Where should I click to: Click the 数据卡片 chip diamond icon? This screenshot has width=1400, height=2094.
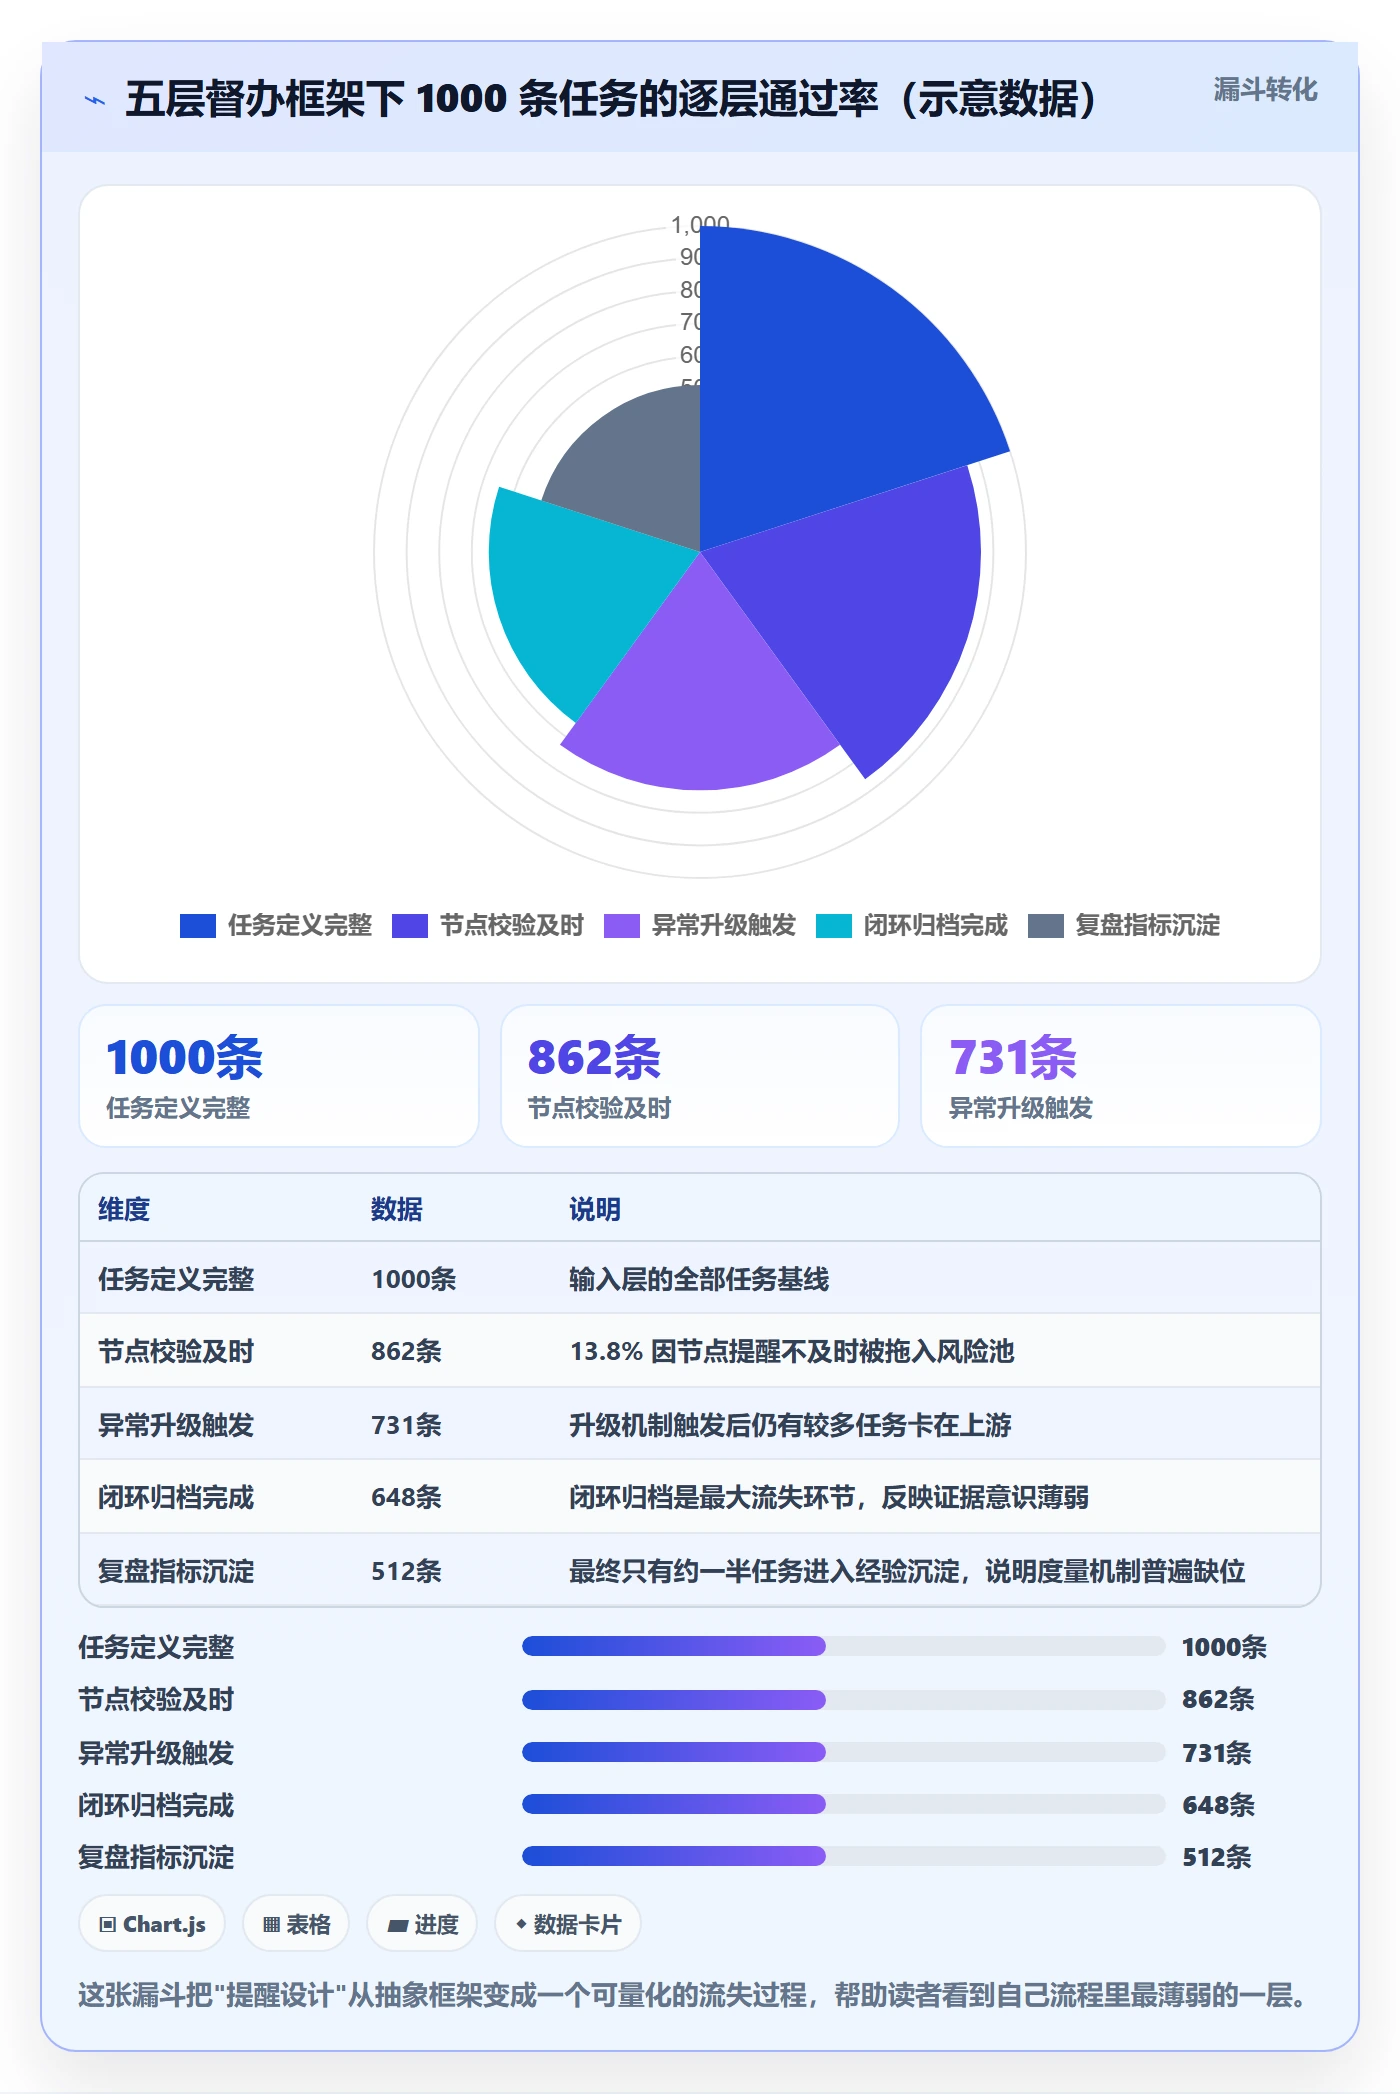coord(521,1924)
